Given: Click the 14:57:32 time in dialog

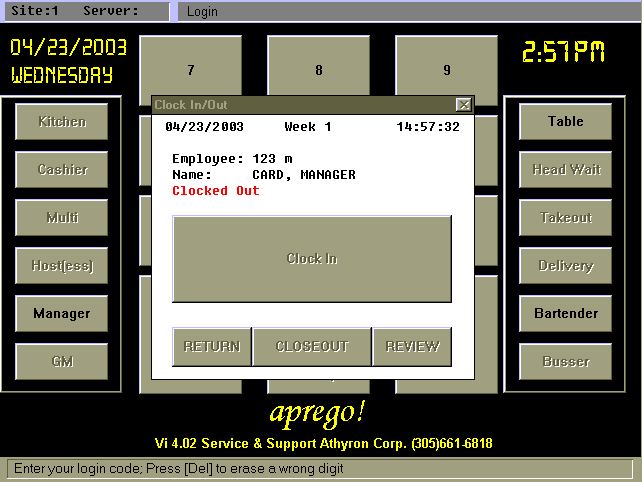Looking at the screenshot, I should pyautogui.click(x=428, y=127).
